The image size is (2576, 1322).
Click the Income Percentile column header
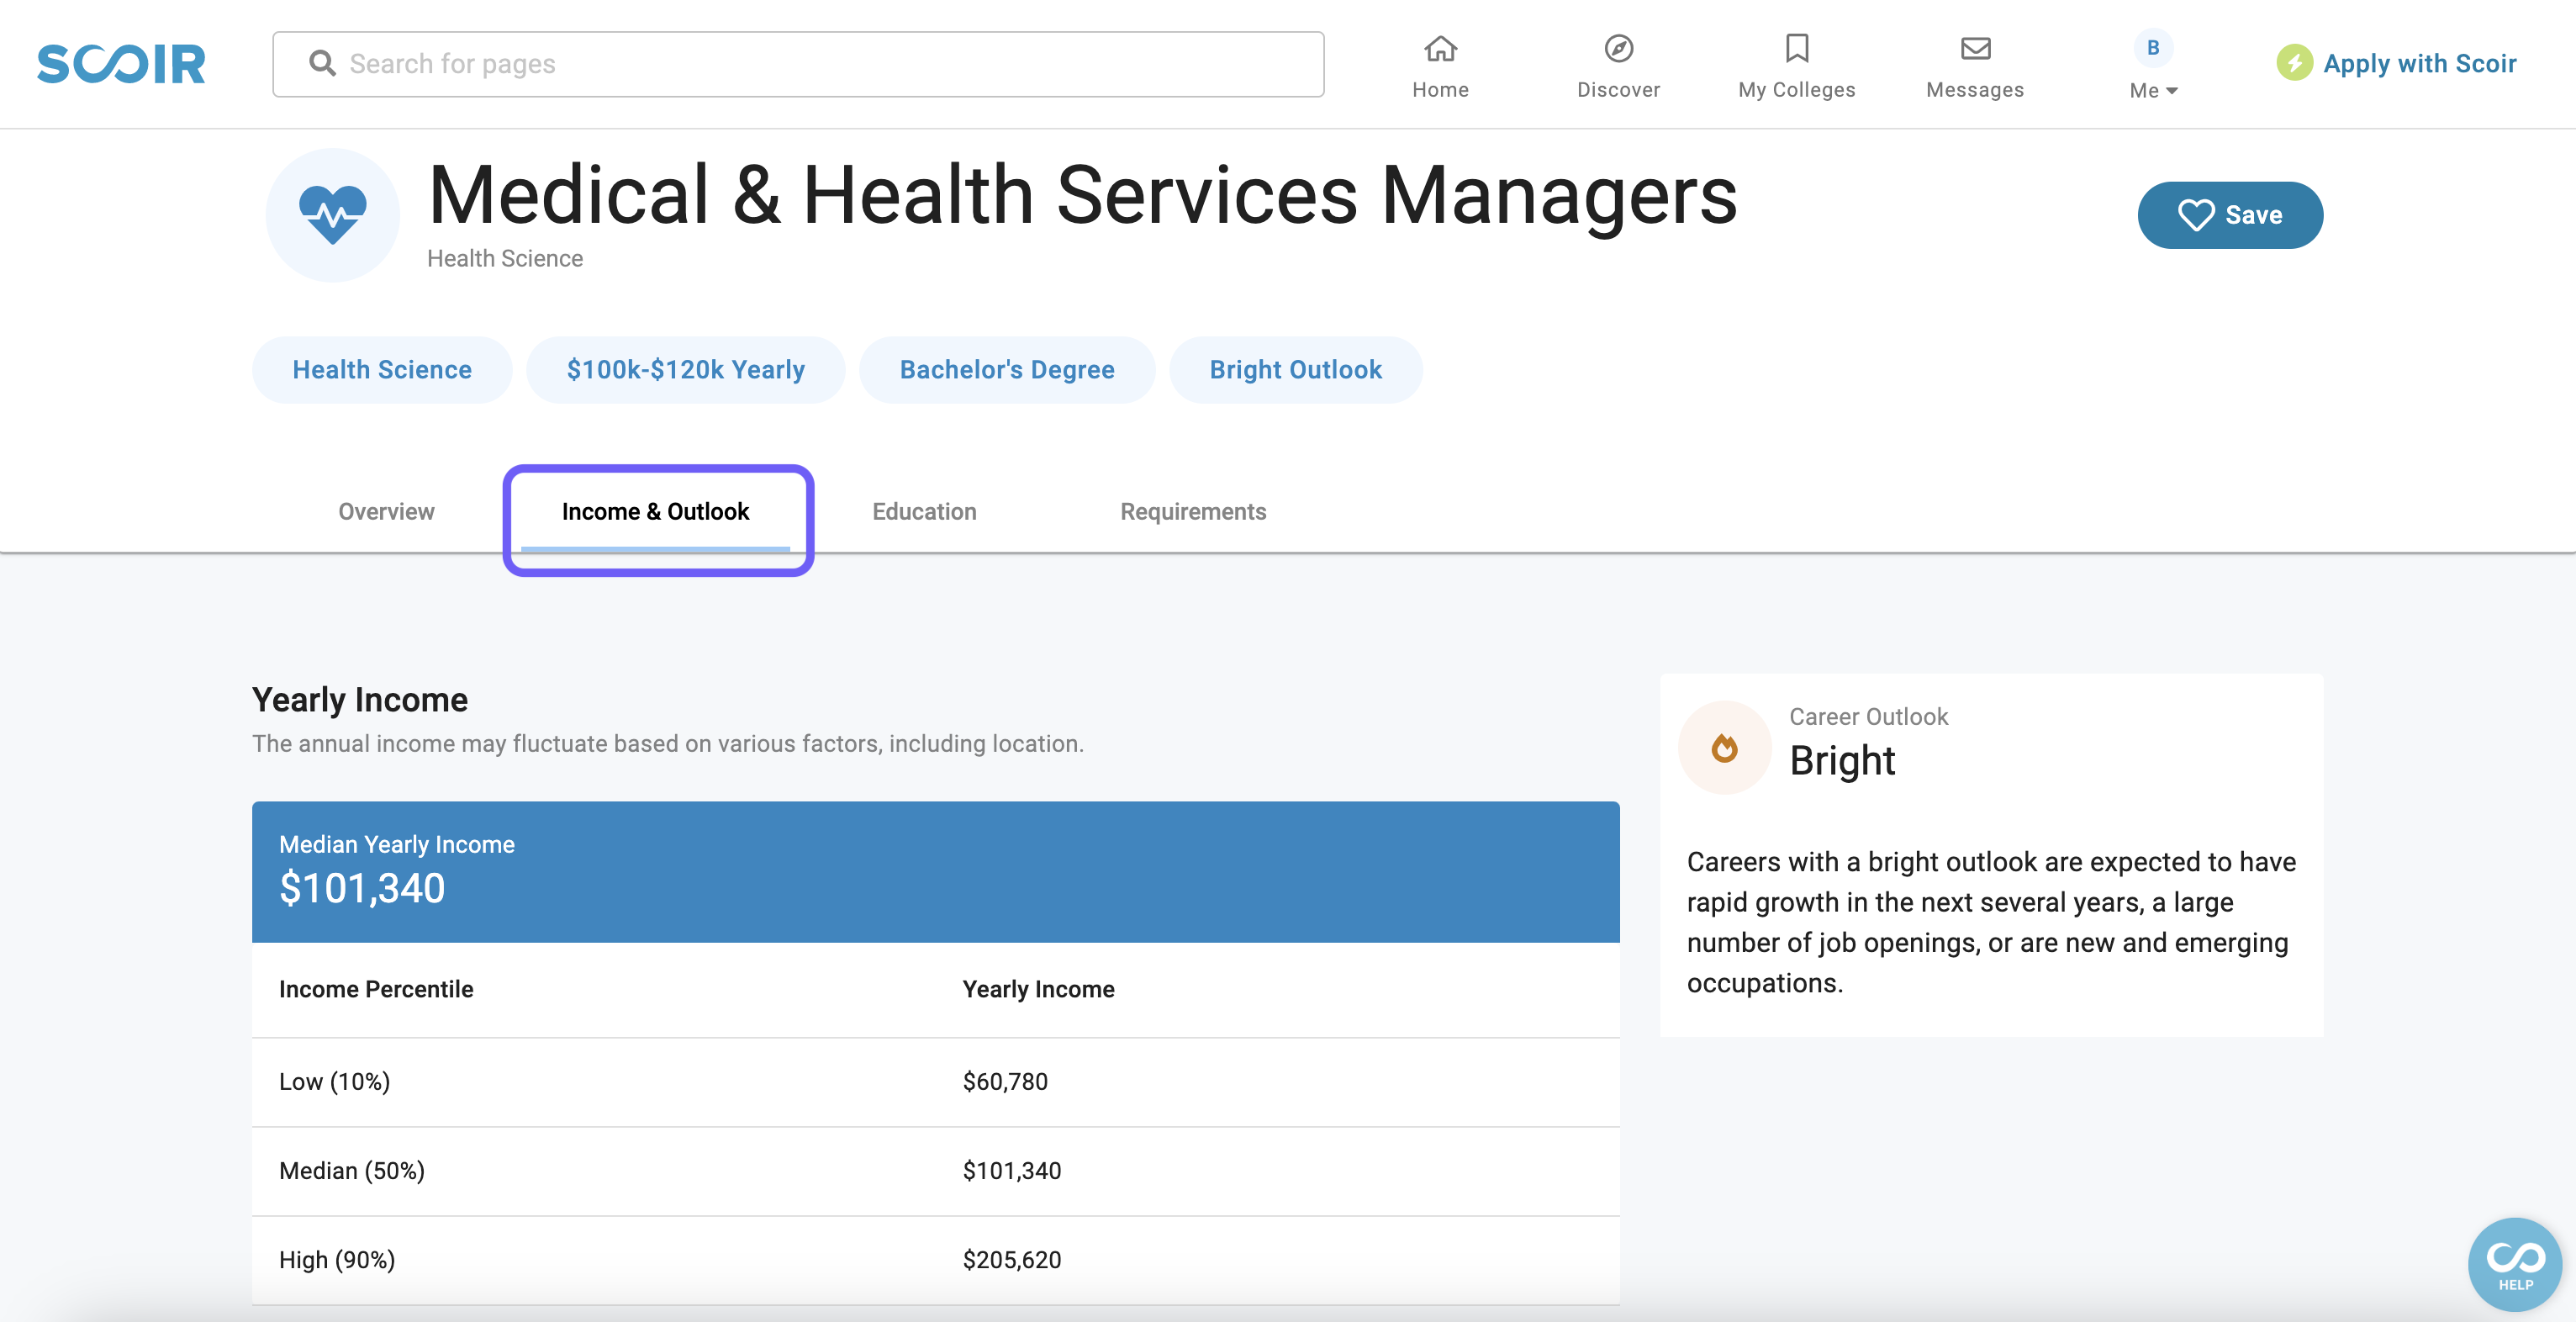click(x=376, y=988)
